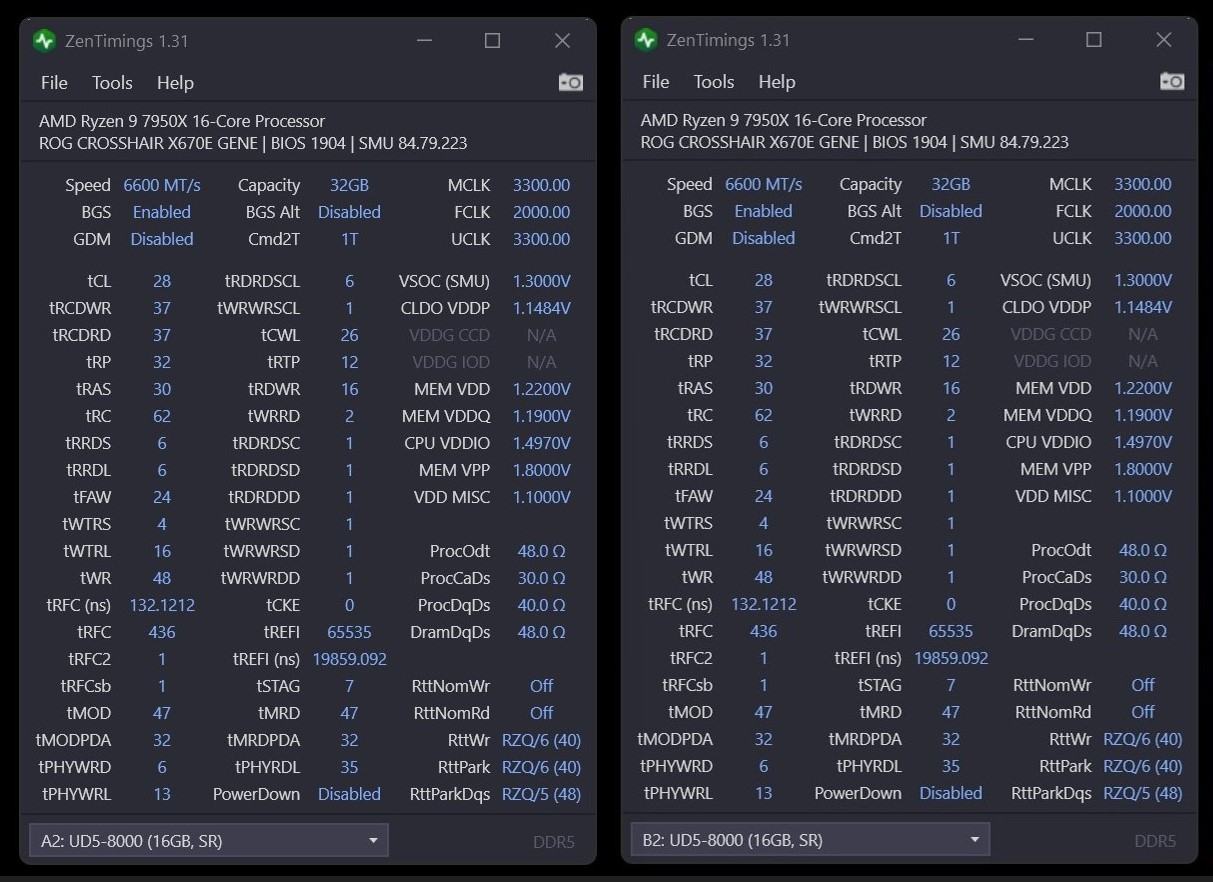The width and height of the screenshot is (1213, 882).
Task: Maximize the right ZenTimings window
Action: [x=1094, y=40]
